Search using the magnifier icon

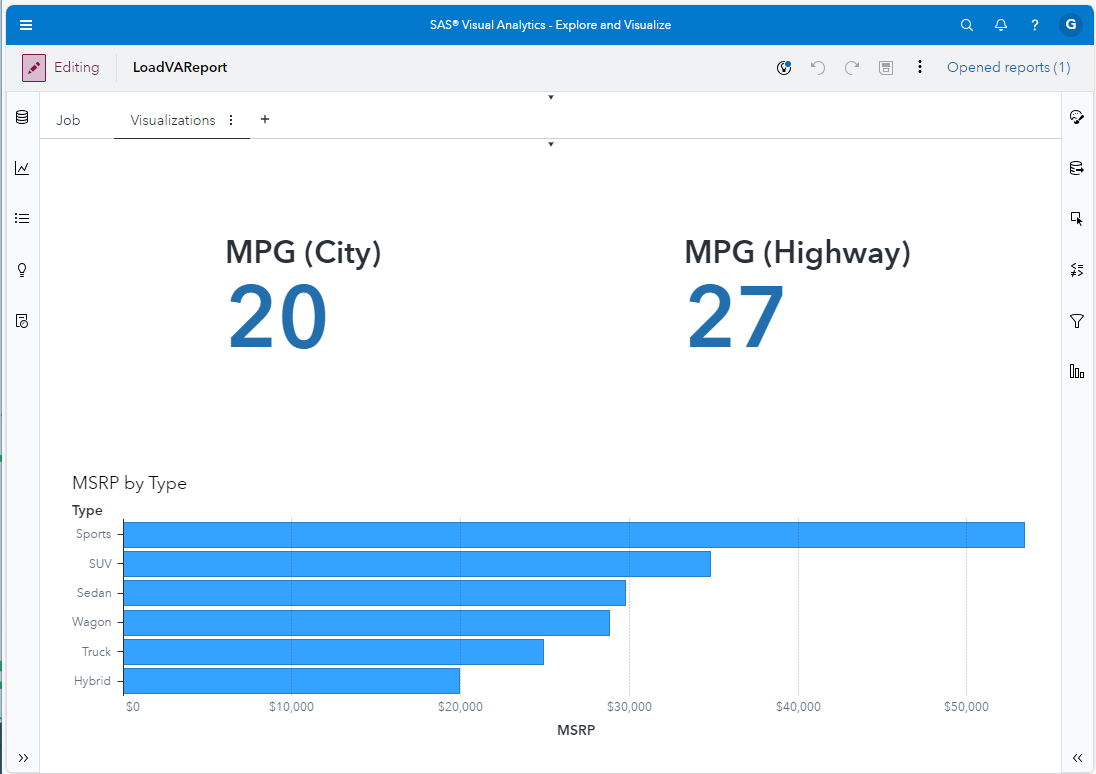(966, 24)
